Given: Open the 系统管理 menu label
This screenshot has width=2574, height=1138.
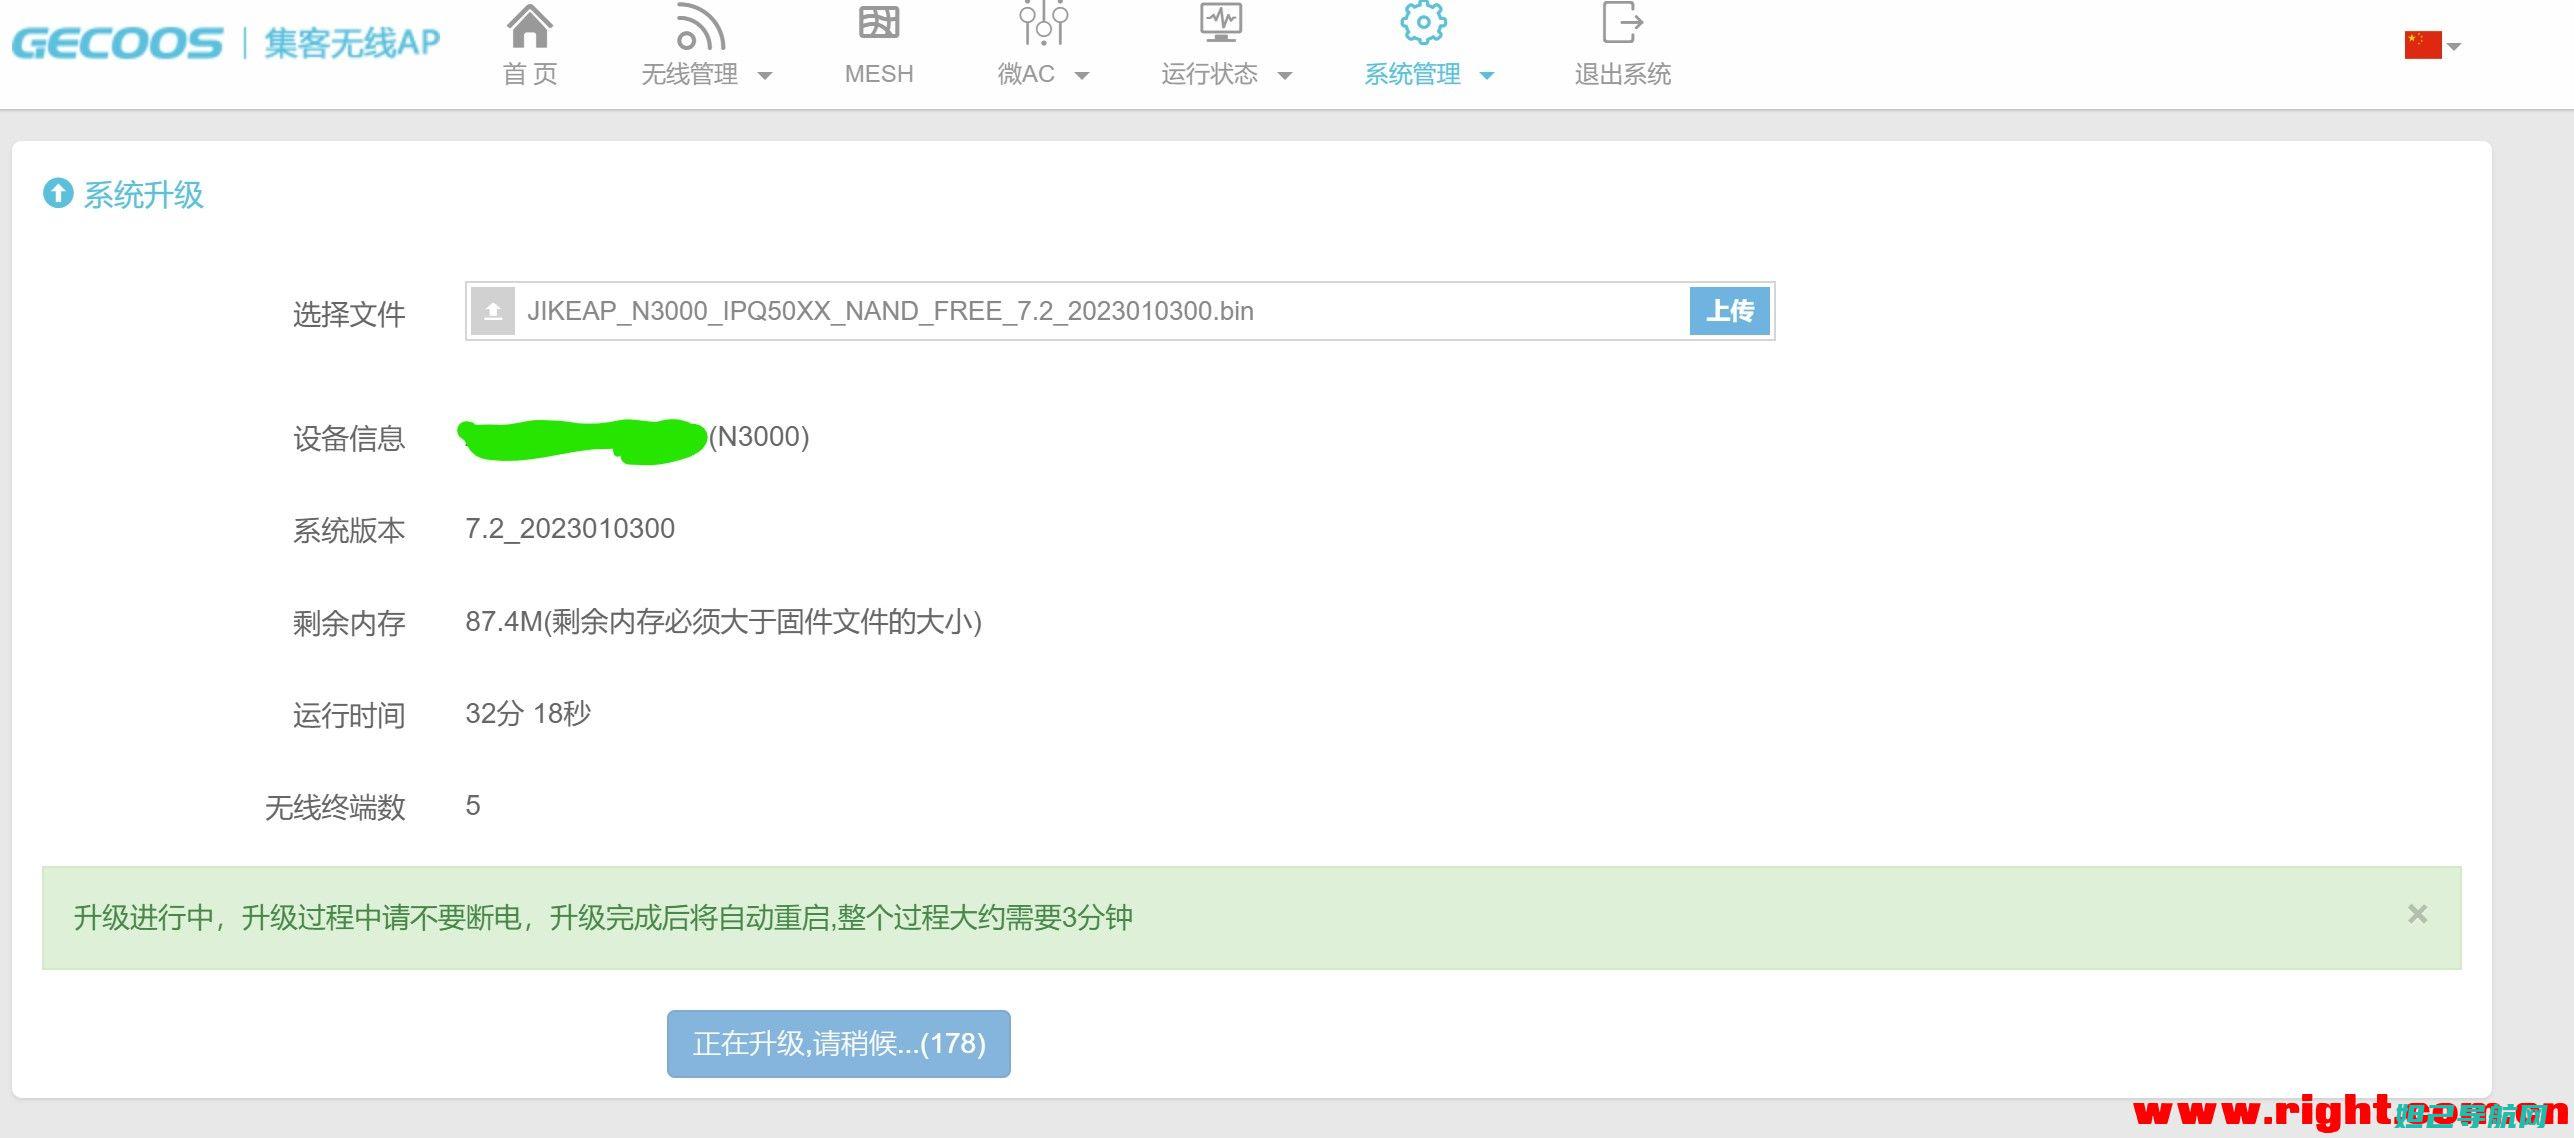Looking at the screenshot, I should point(1412,74).
